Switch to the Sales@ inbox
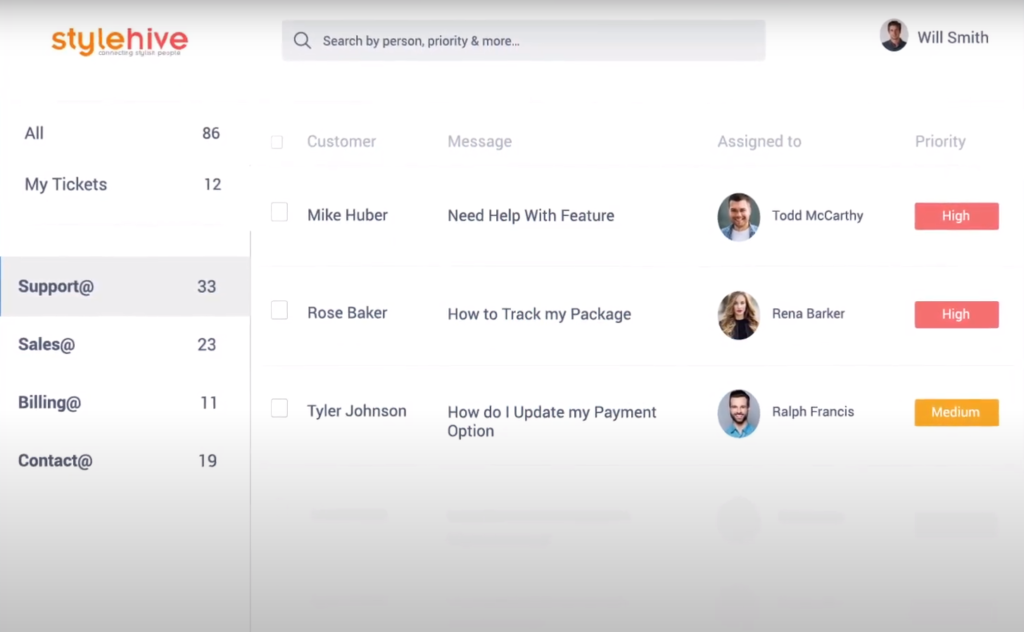Image resolution: width=1024 pixels, height=632 pixels. 46,344
